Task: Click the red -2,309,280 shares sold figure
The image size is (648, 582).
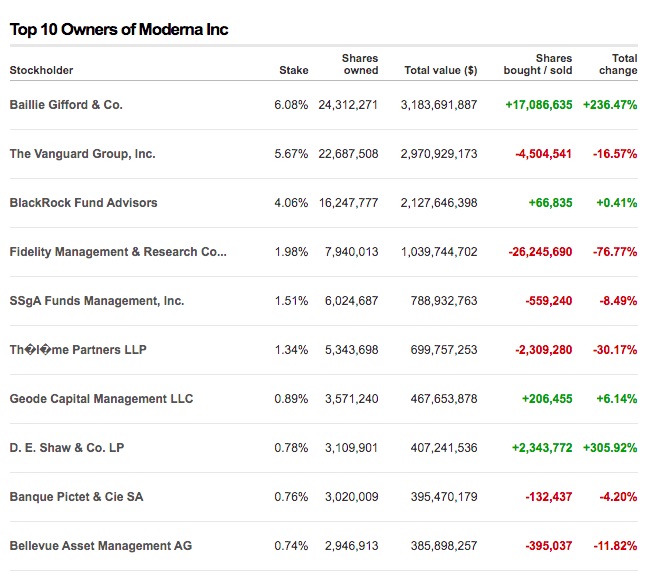Action: tap(543, 350)
